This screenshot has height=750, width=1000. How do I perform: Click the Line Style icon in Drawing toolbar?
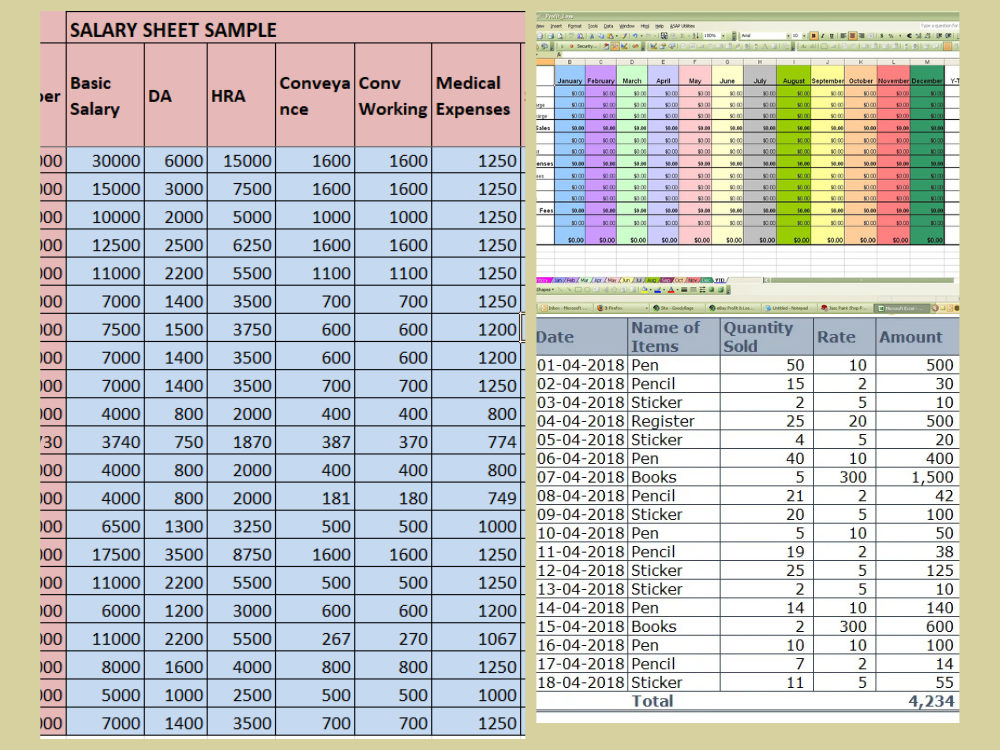(684, 290)
